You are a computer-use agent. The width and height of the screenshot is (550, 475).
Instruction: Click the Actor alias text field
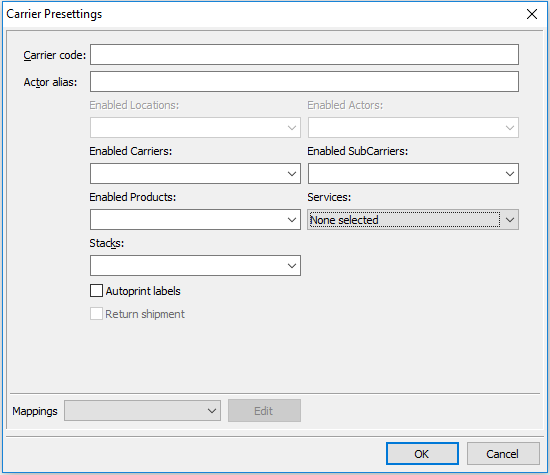(x=304, y=81)
